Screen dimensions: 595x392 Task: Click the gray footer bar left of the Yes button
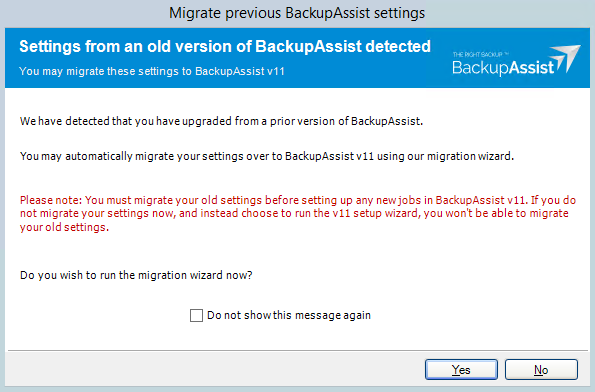click(x=214, y=369)
